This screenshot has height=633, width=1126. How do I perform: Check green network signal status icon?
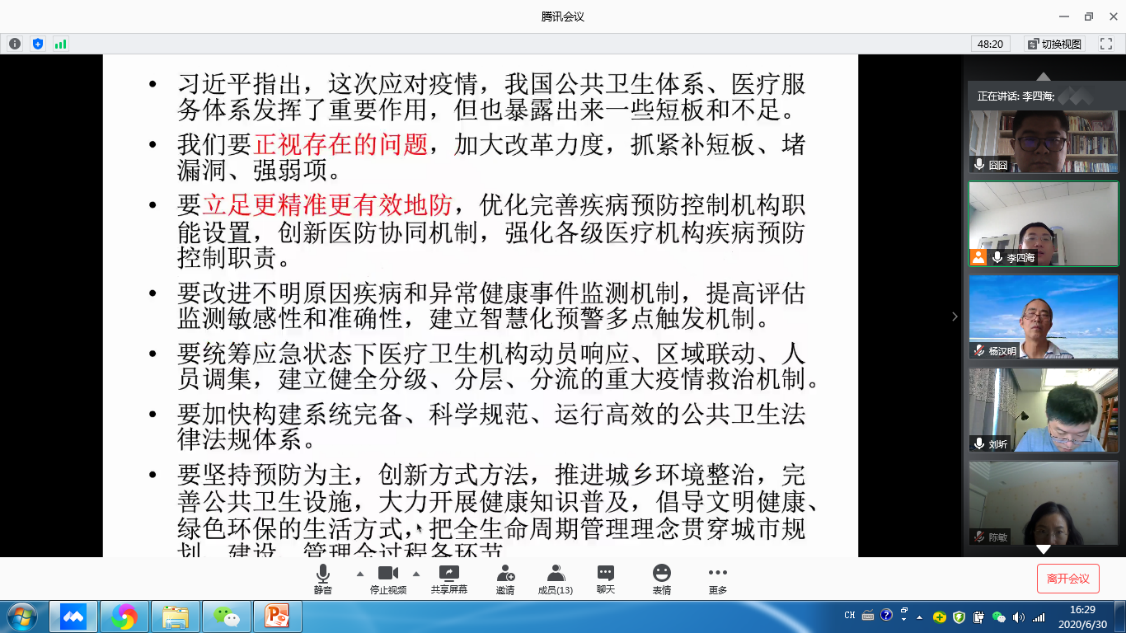click(61, 44)
